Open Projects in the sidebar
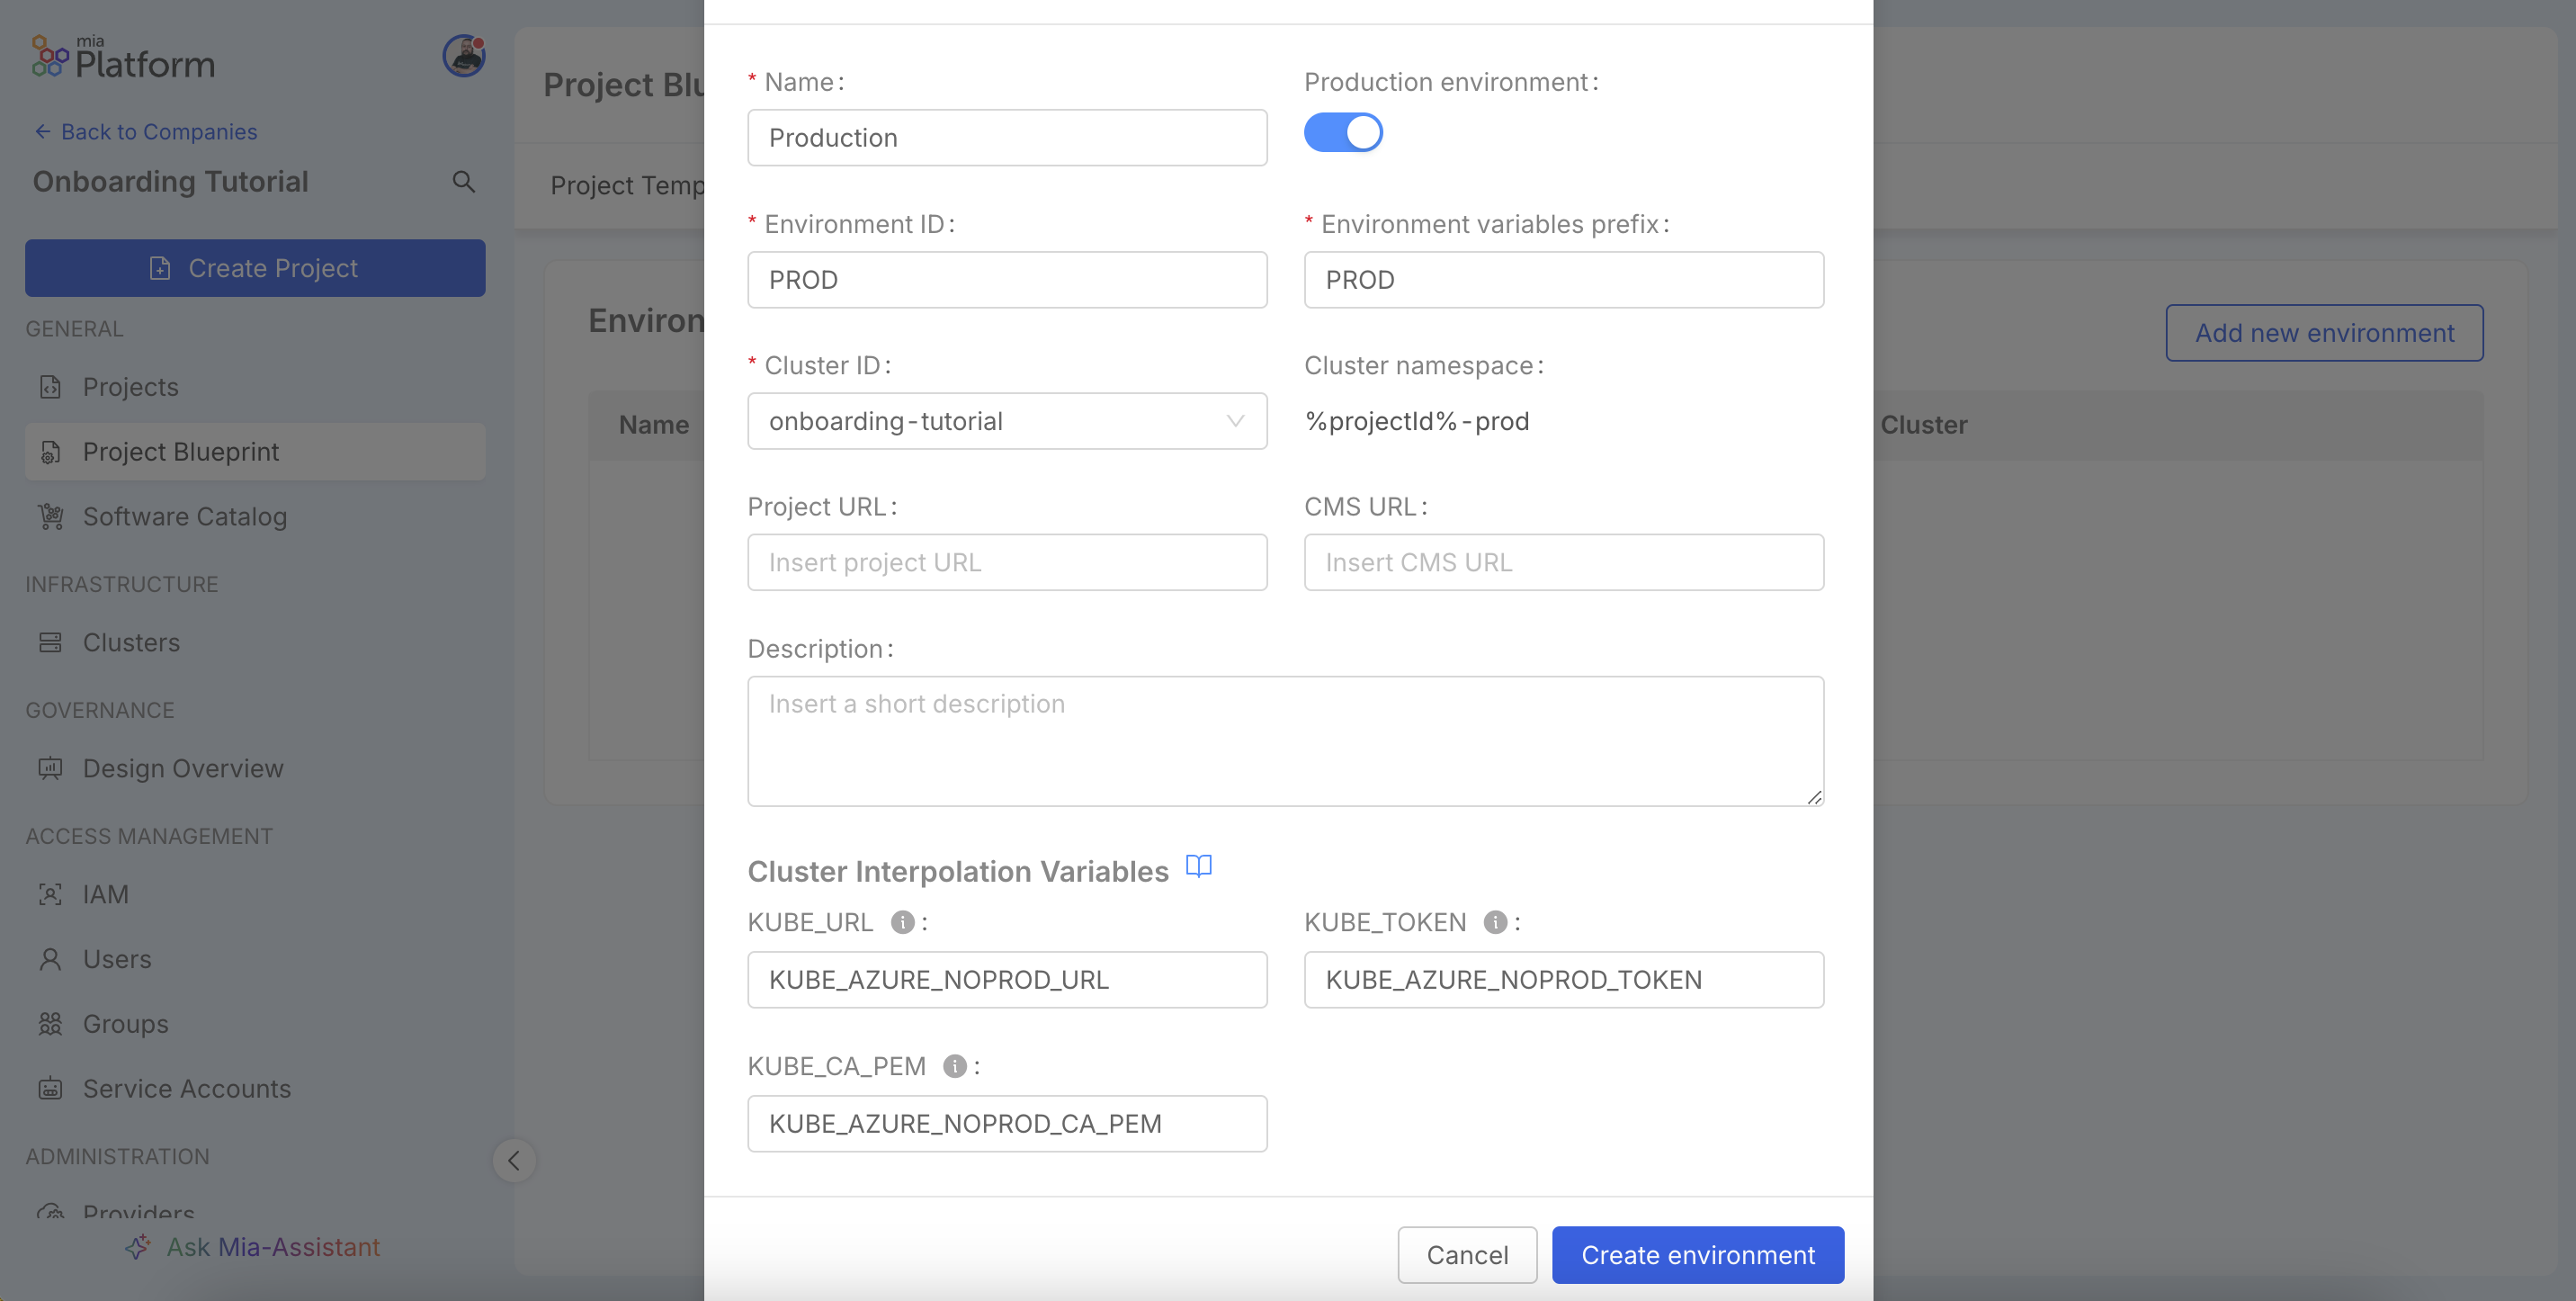The height and width of the screenshot is (1301, 2576). tap(255, 387)
